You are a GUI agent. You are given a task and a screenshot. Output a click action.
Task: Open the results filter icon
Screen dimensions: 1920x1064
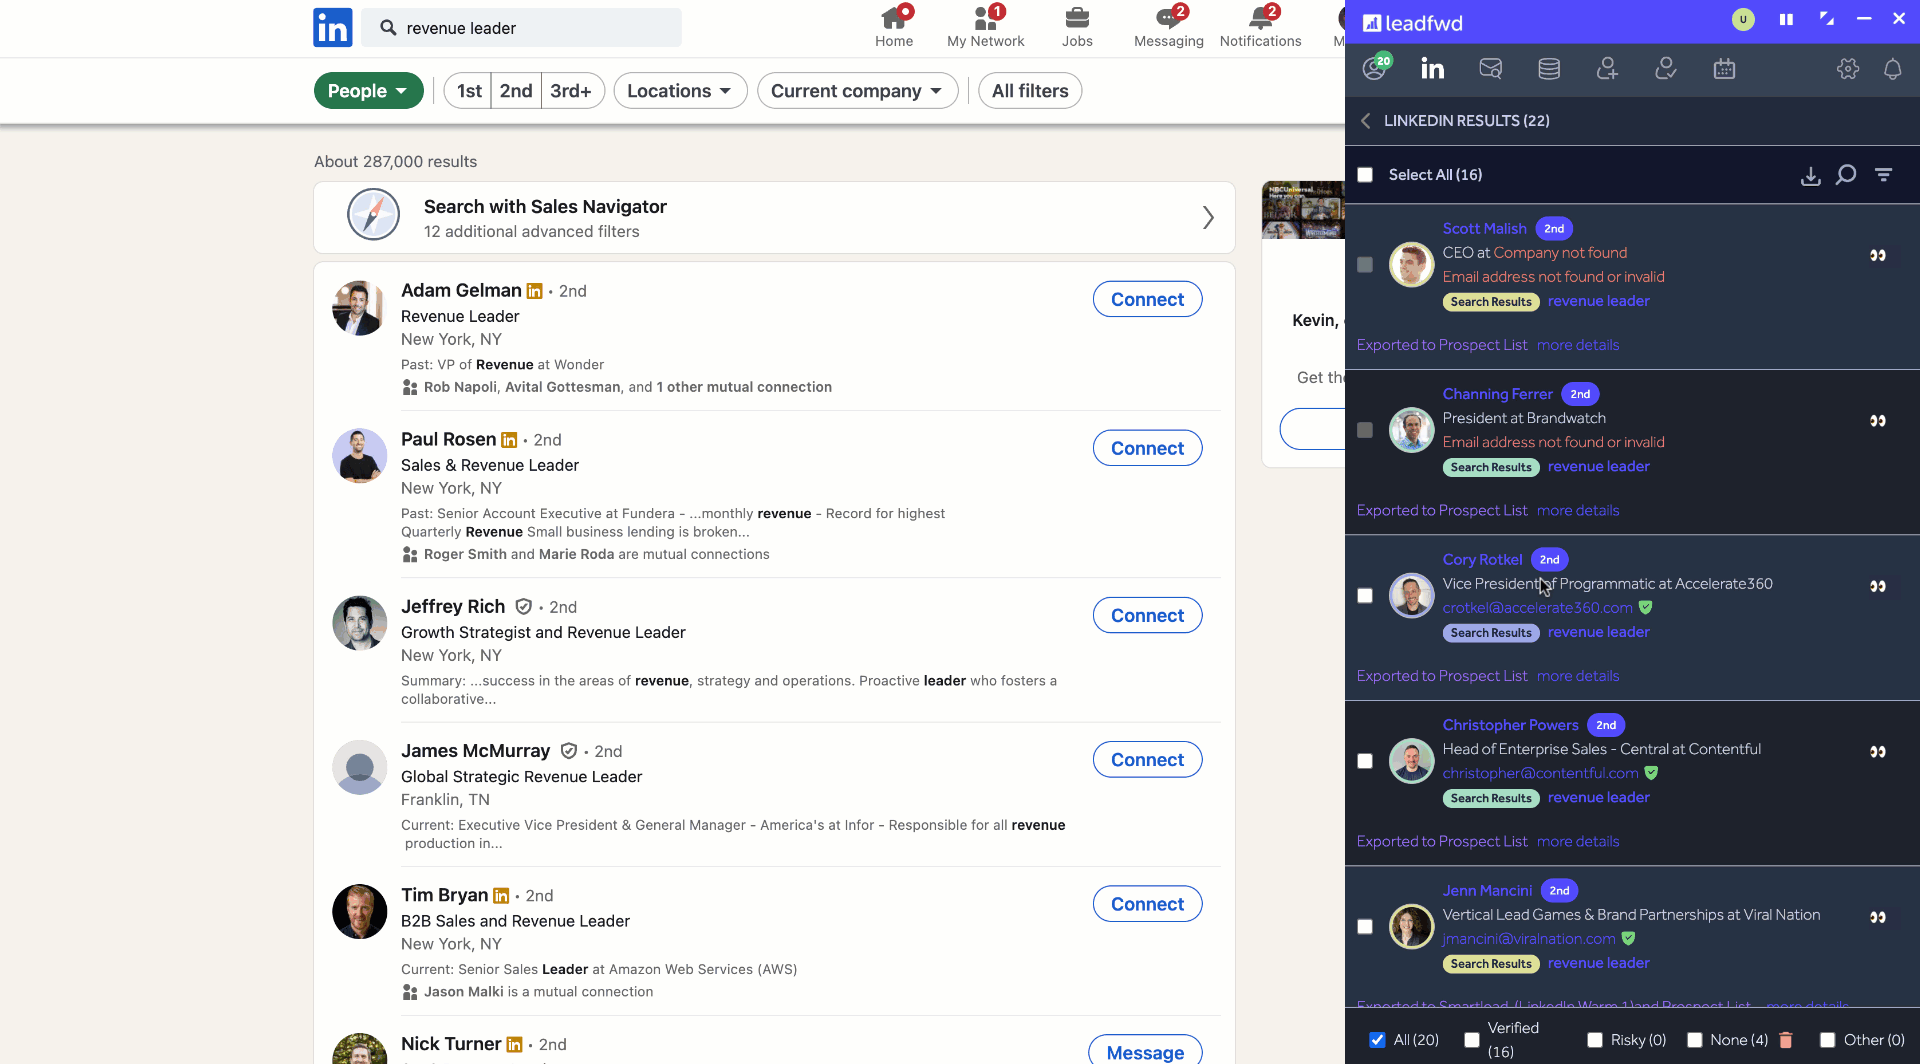click(x=1883, y=175)
